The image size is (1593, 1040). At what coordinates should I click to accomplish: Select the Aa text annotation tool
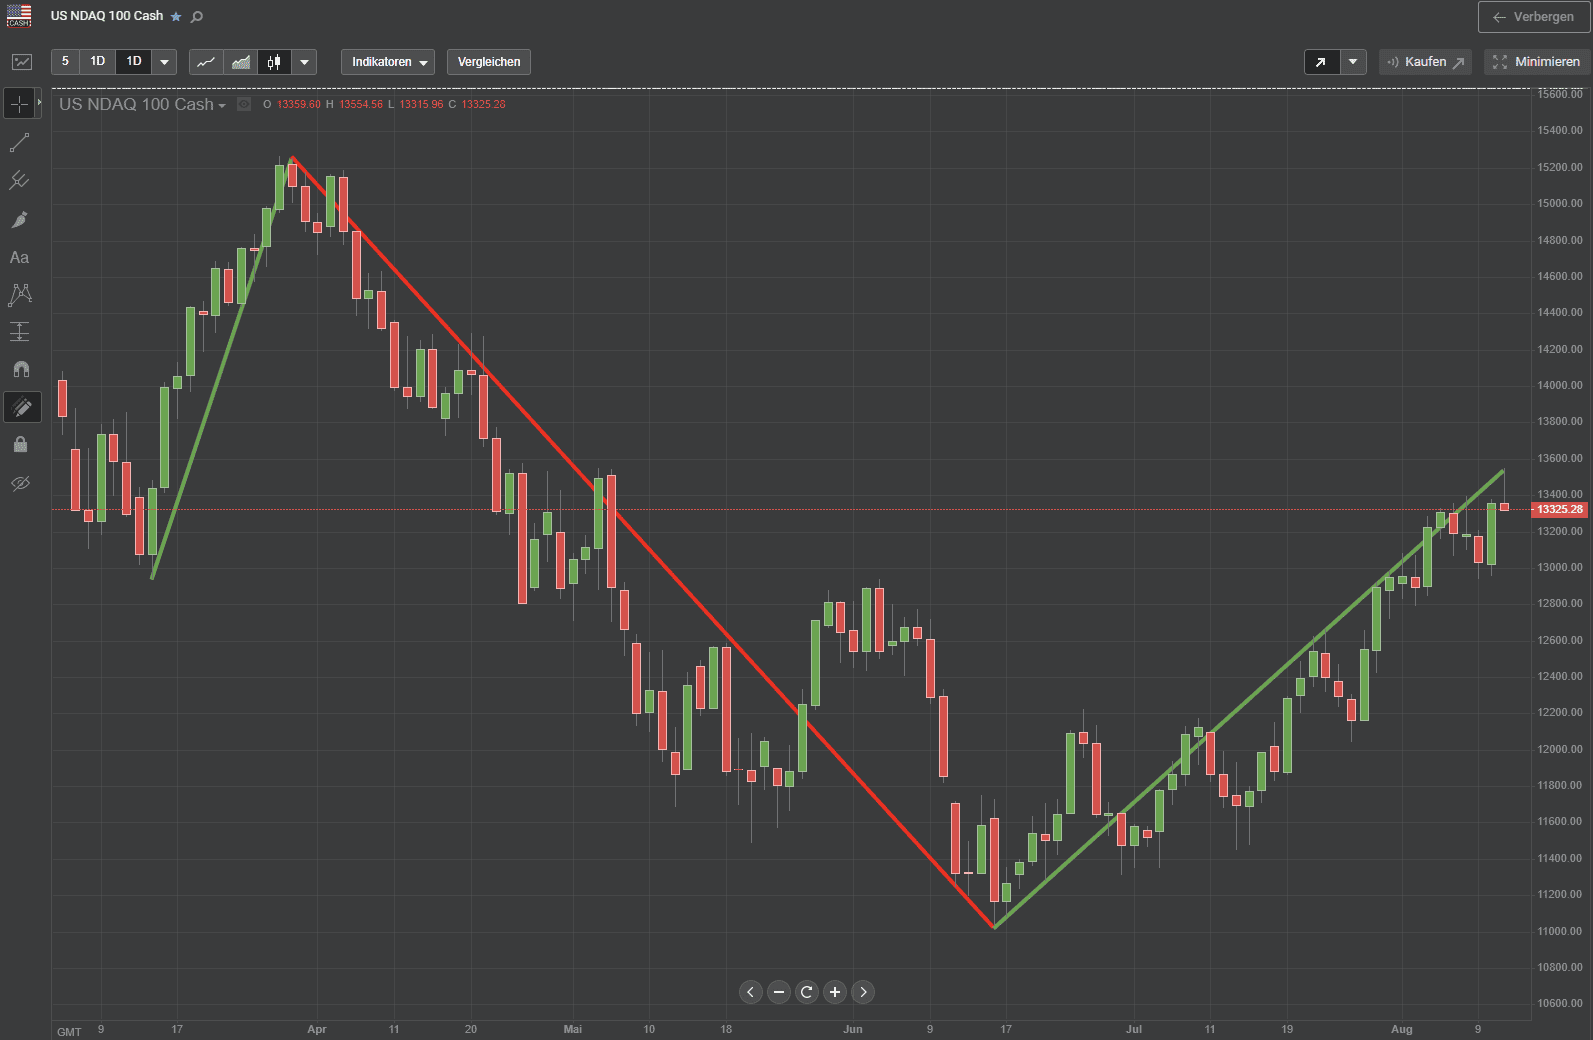point(20,257)
